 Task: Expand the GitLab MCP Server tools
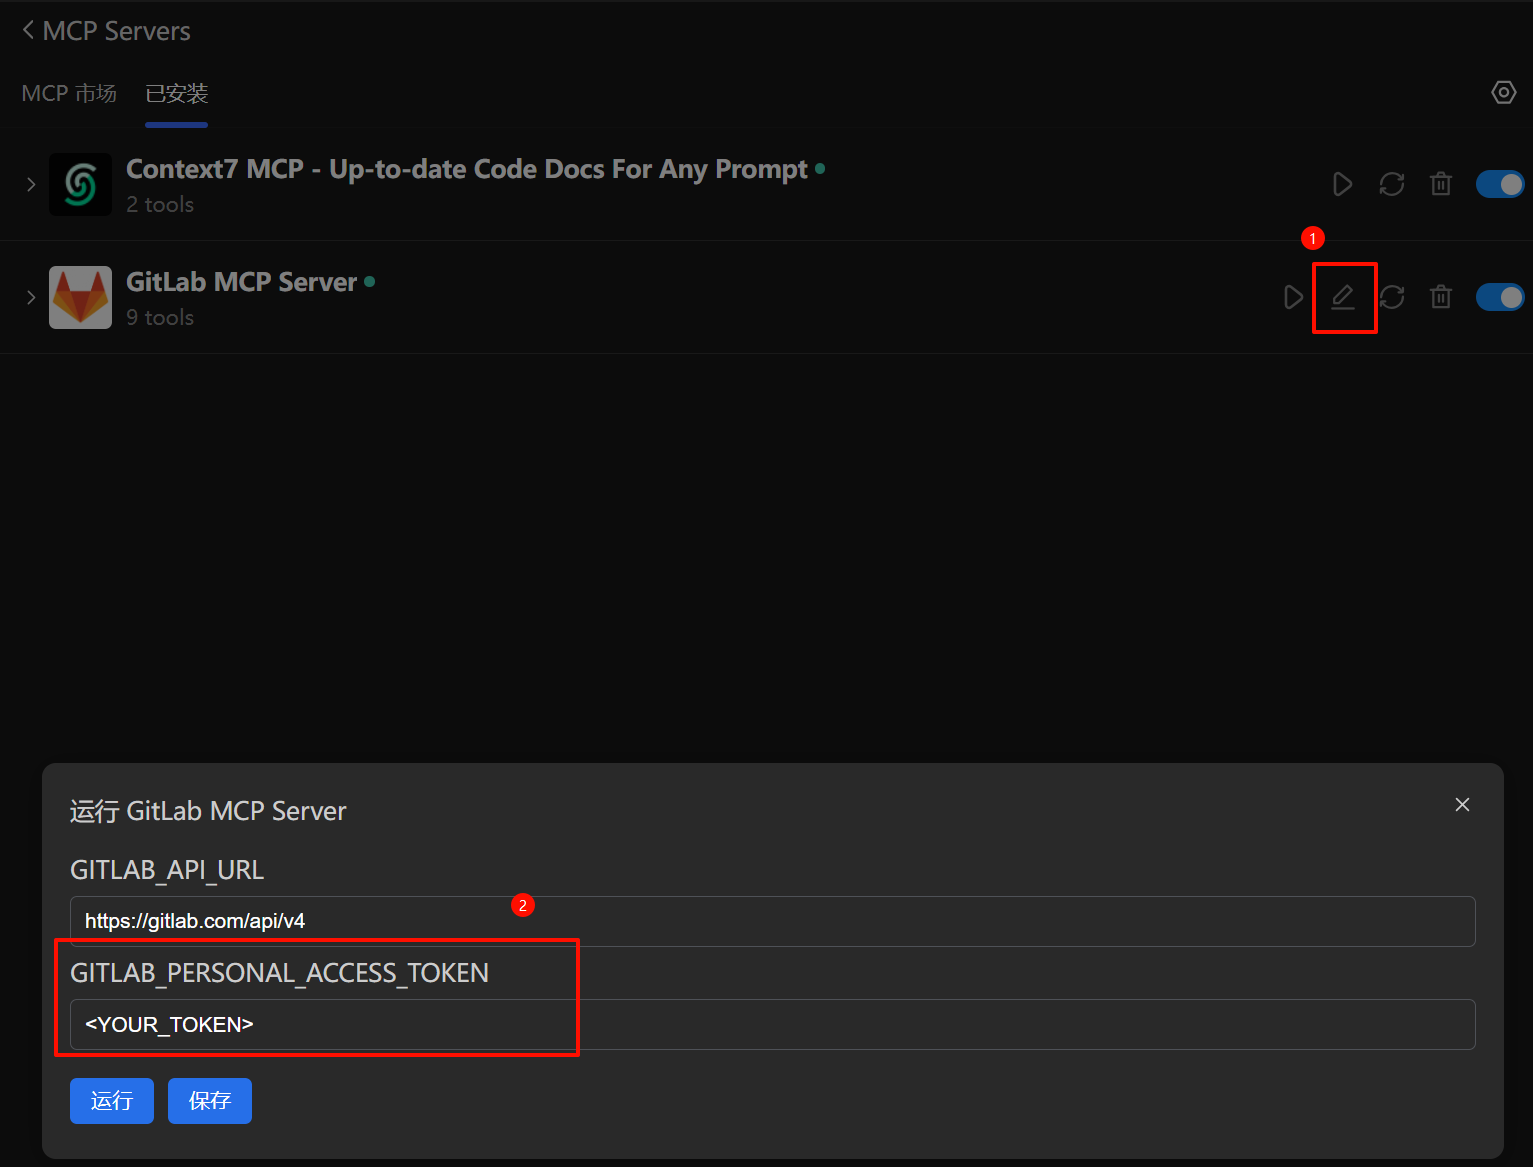click(x=31, y=298)
